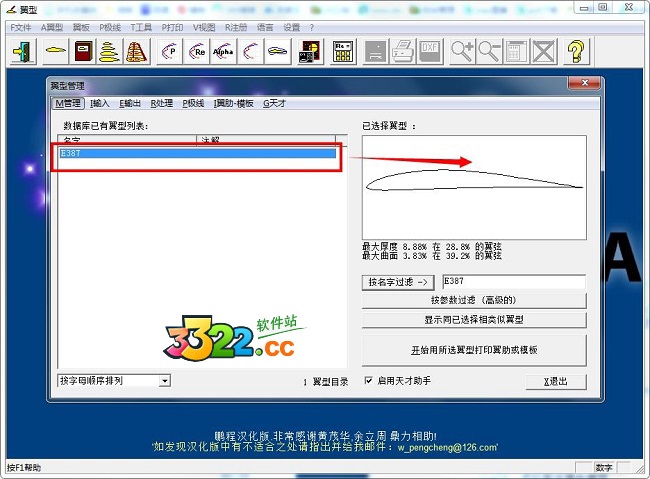Click the DXF export icon
The height and width of the screenshot is (479, 650).
click(x=429, y=51)
